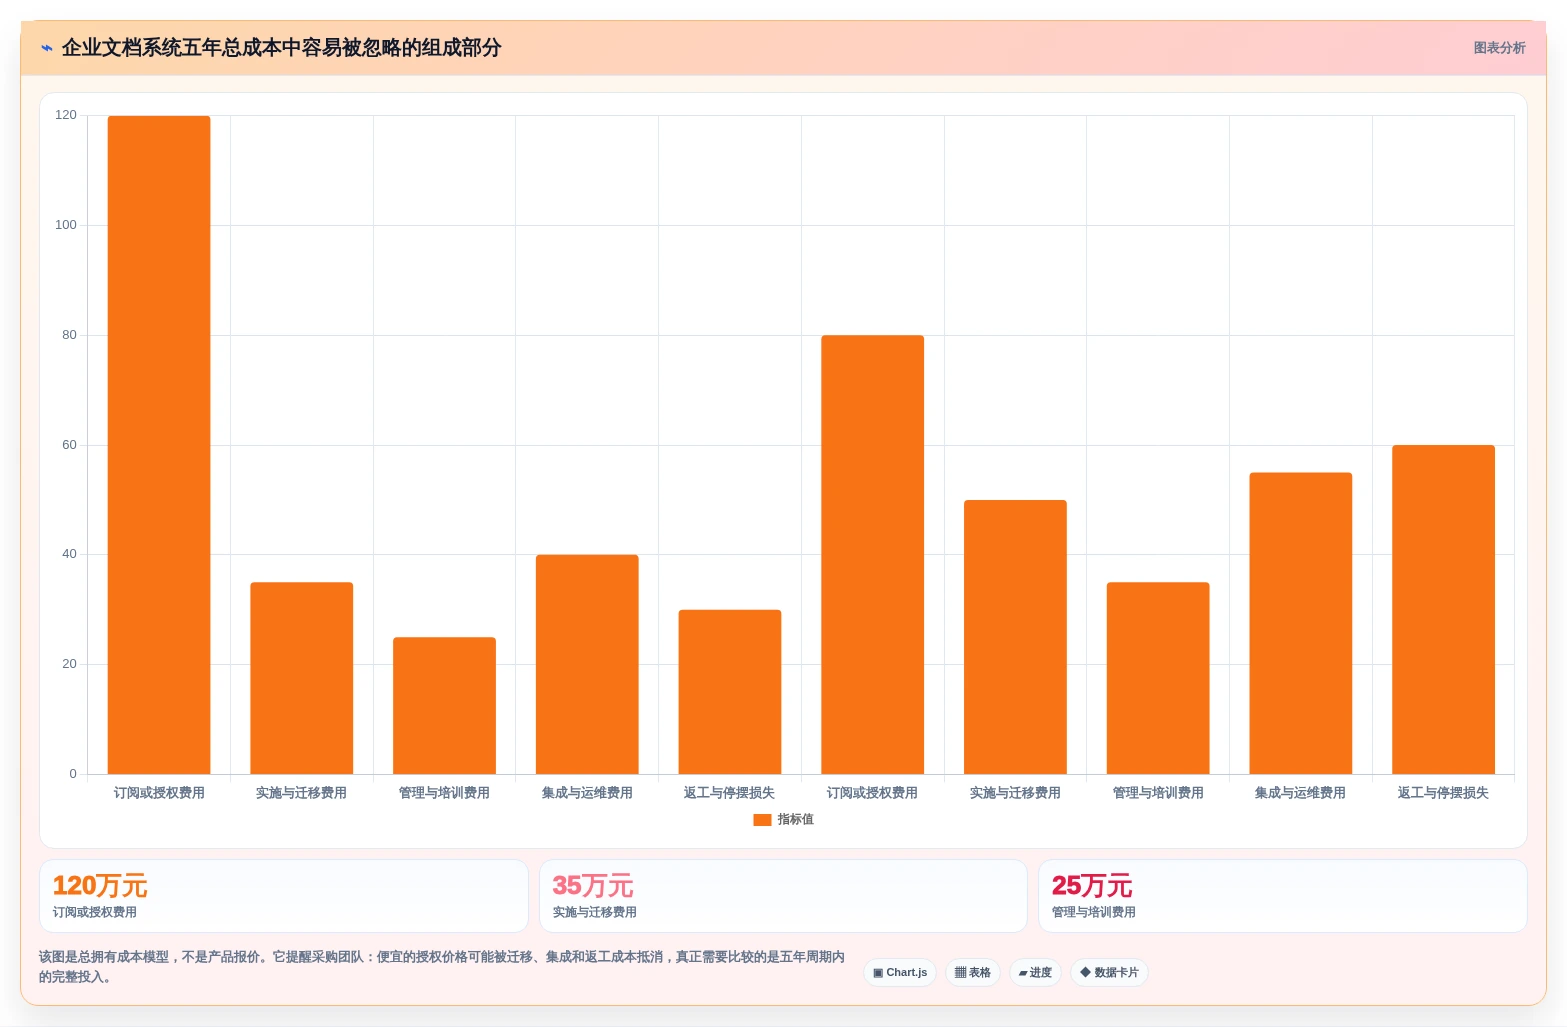
Task: Click the 表格 tag chip
Action: tap(973, 973)
